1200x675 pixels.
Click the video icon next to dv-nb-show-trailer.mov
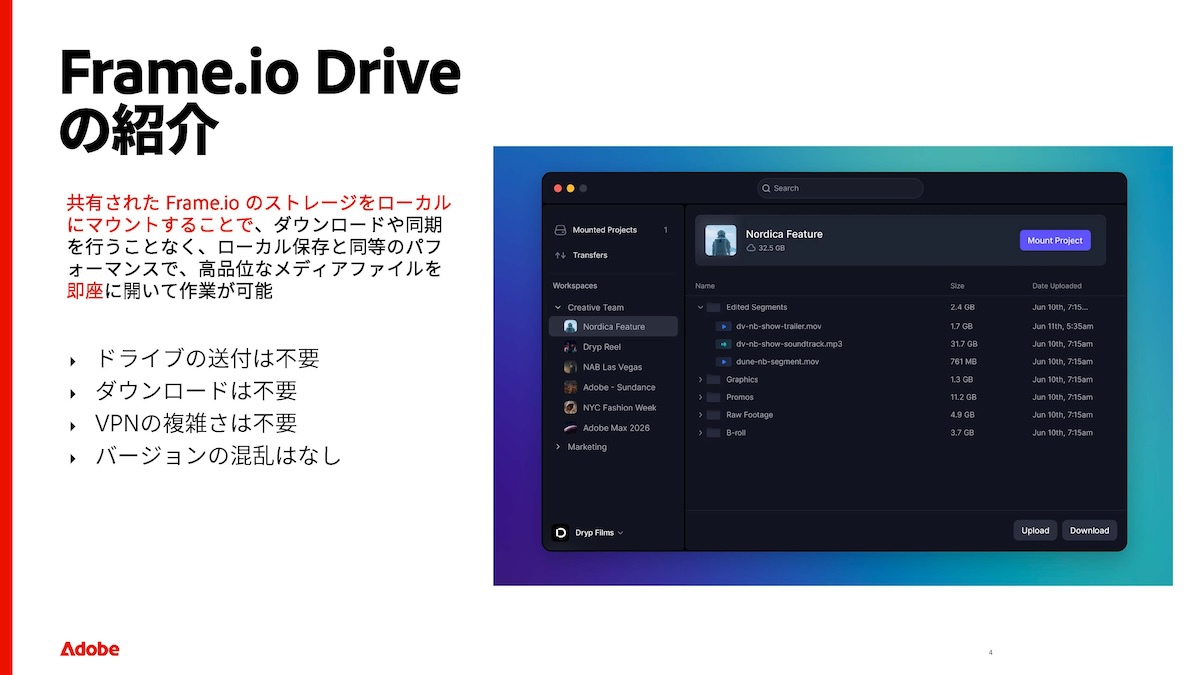(724, 326)
